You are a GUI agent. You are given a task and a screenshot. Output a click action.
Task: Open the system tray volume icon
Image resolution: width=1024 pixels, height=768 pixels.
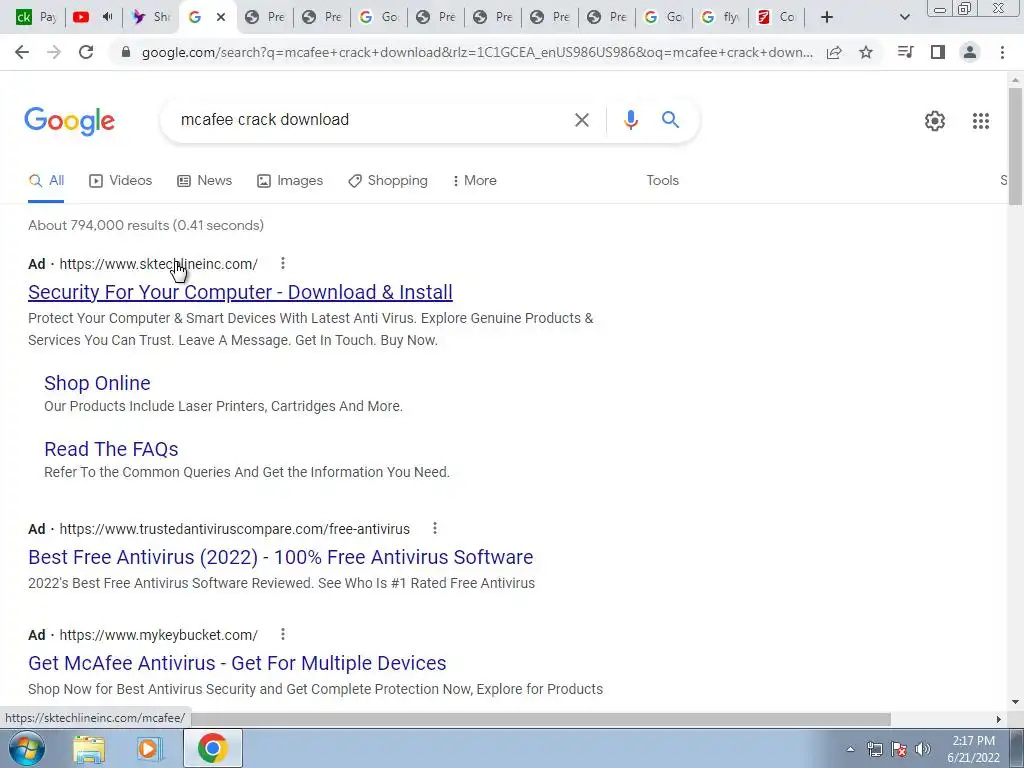pyautogui.click(x=923, y=749)
